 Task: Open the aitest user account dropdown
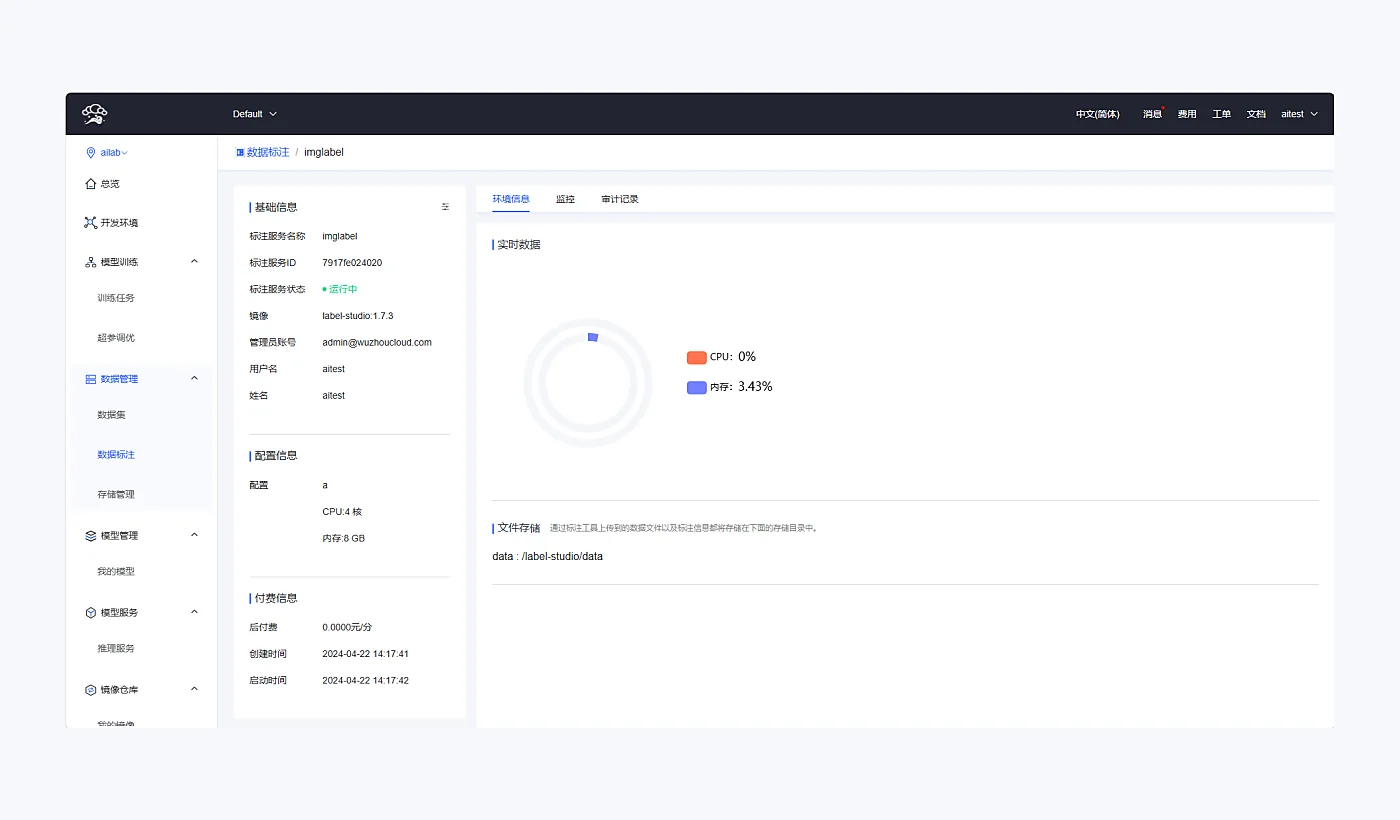click(1300, 114)
